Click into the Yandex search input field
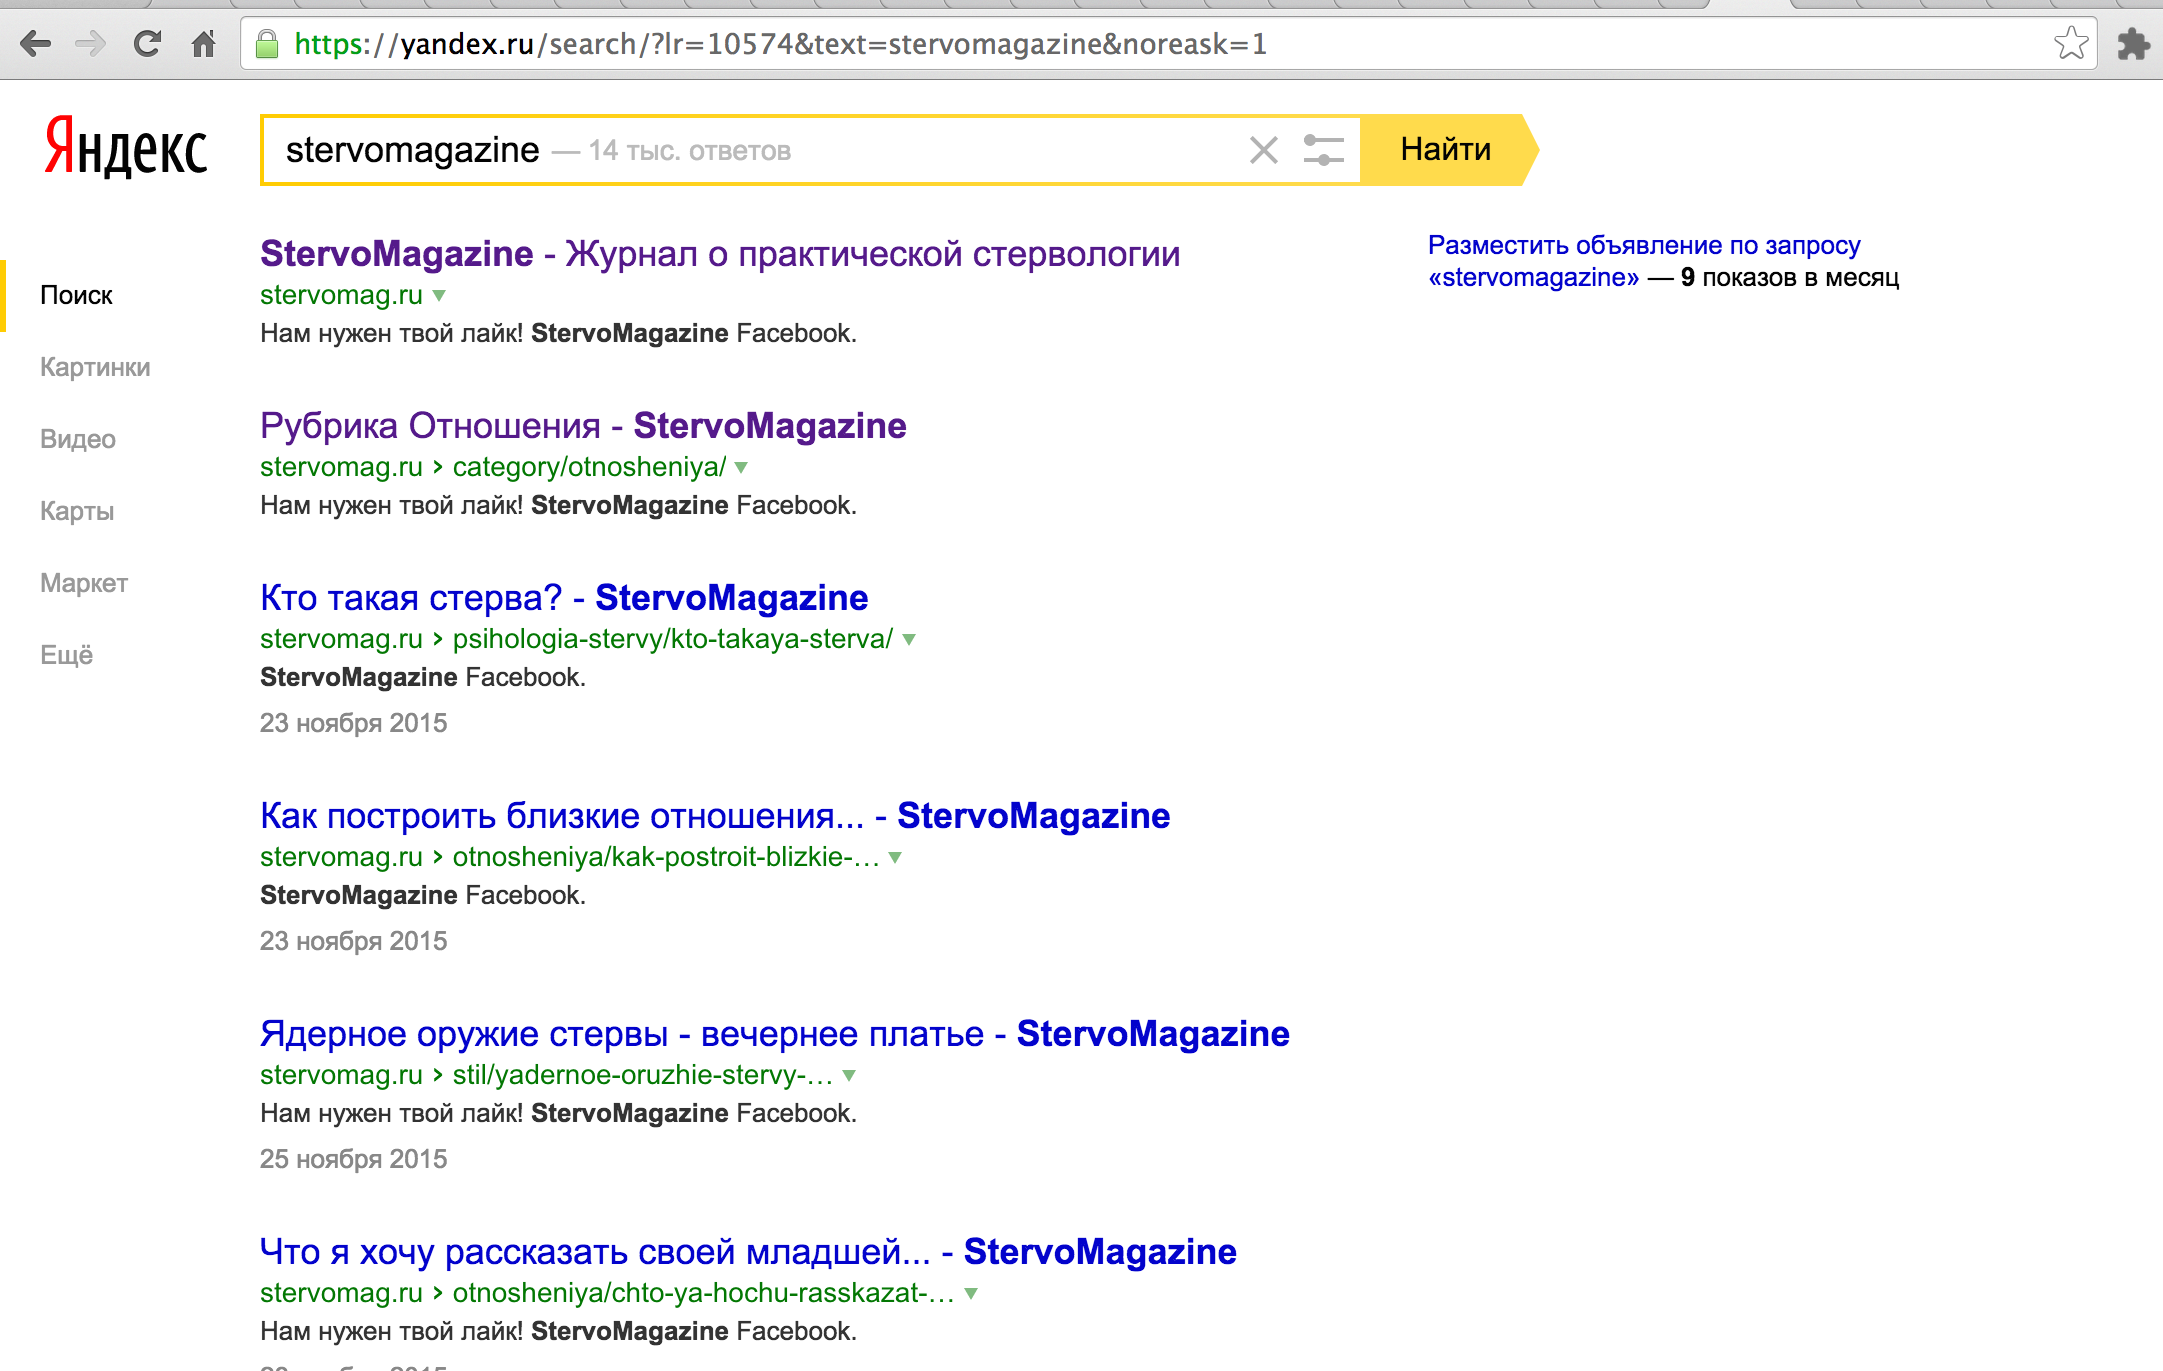Image resolution: width=2163 pixels, height=1371 pixels. coord(900,151)
